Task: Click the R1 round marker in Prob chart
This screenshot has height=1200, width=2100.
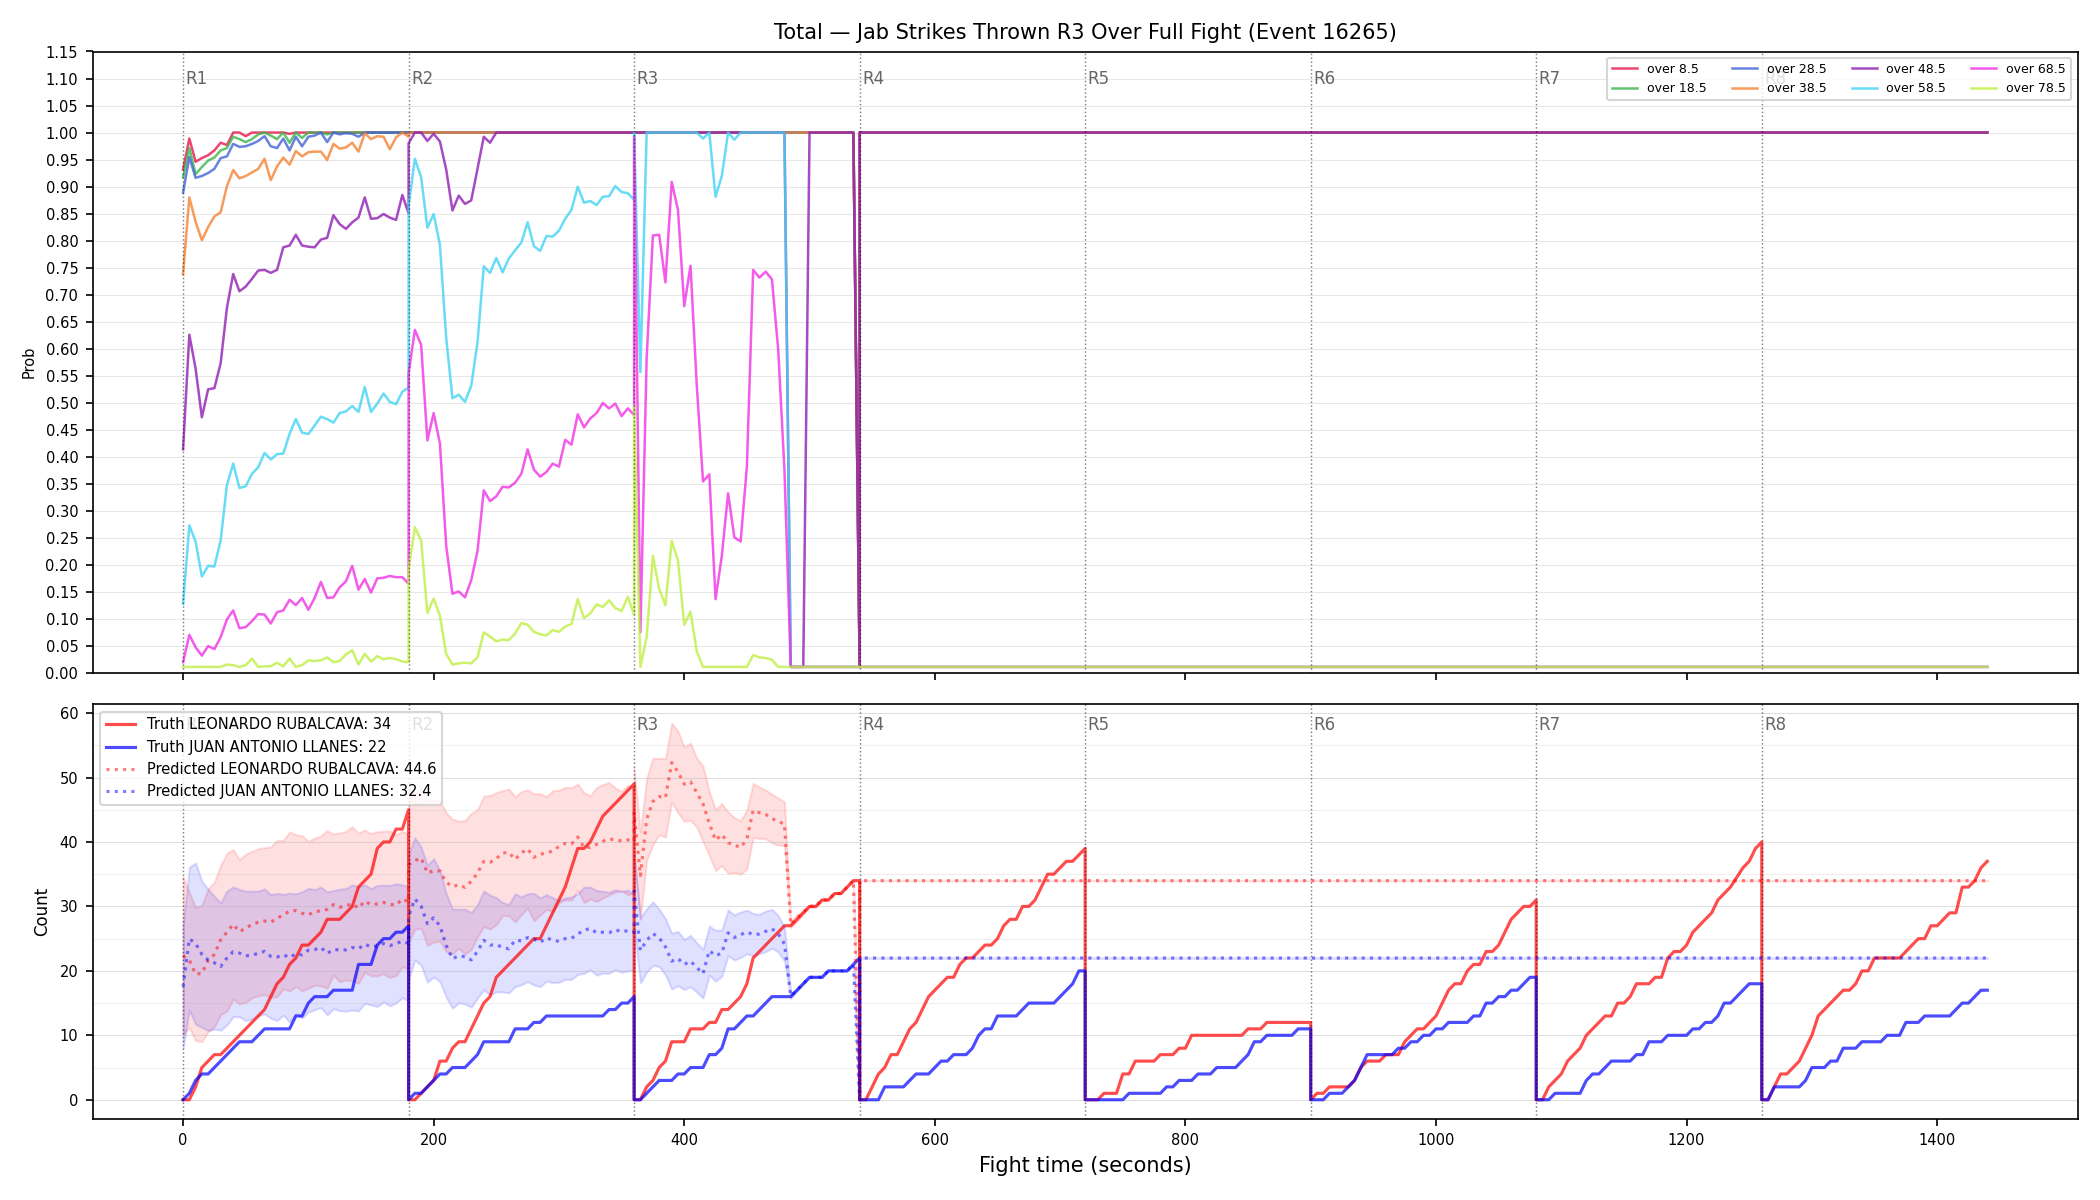Action: [x=197, y=78]
